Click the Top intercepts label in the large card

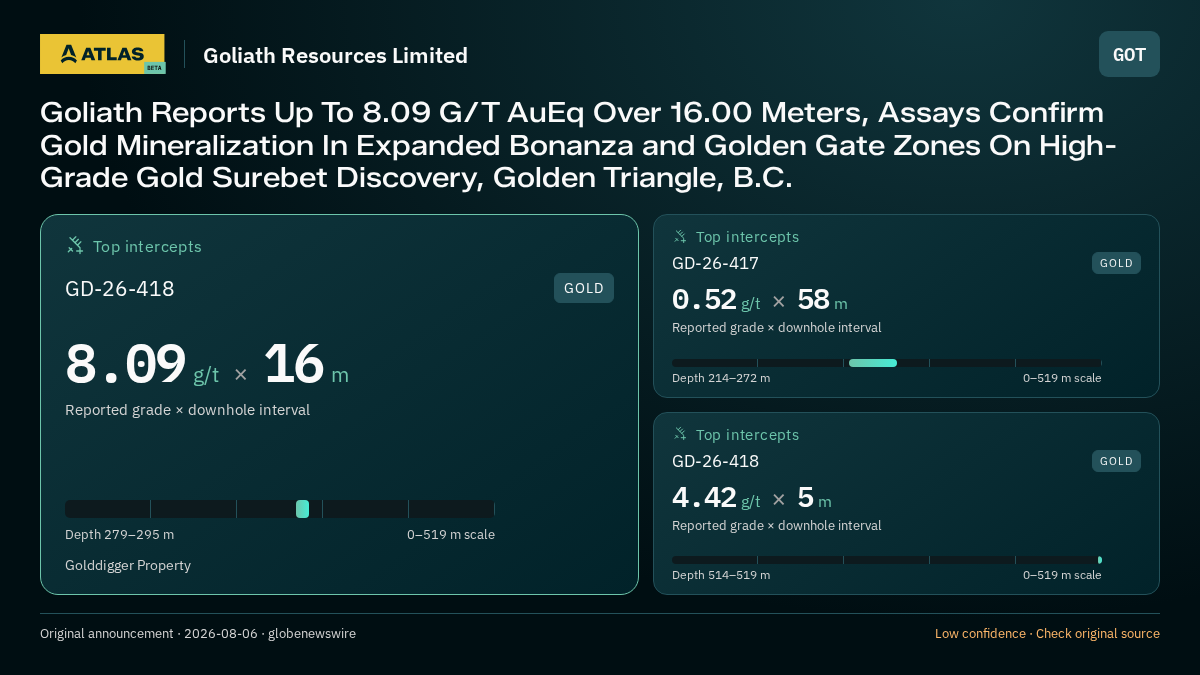point(147,246)
